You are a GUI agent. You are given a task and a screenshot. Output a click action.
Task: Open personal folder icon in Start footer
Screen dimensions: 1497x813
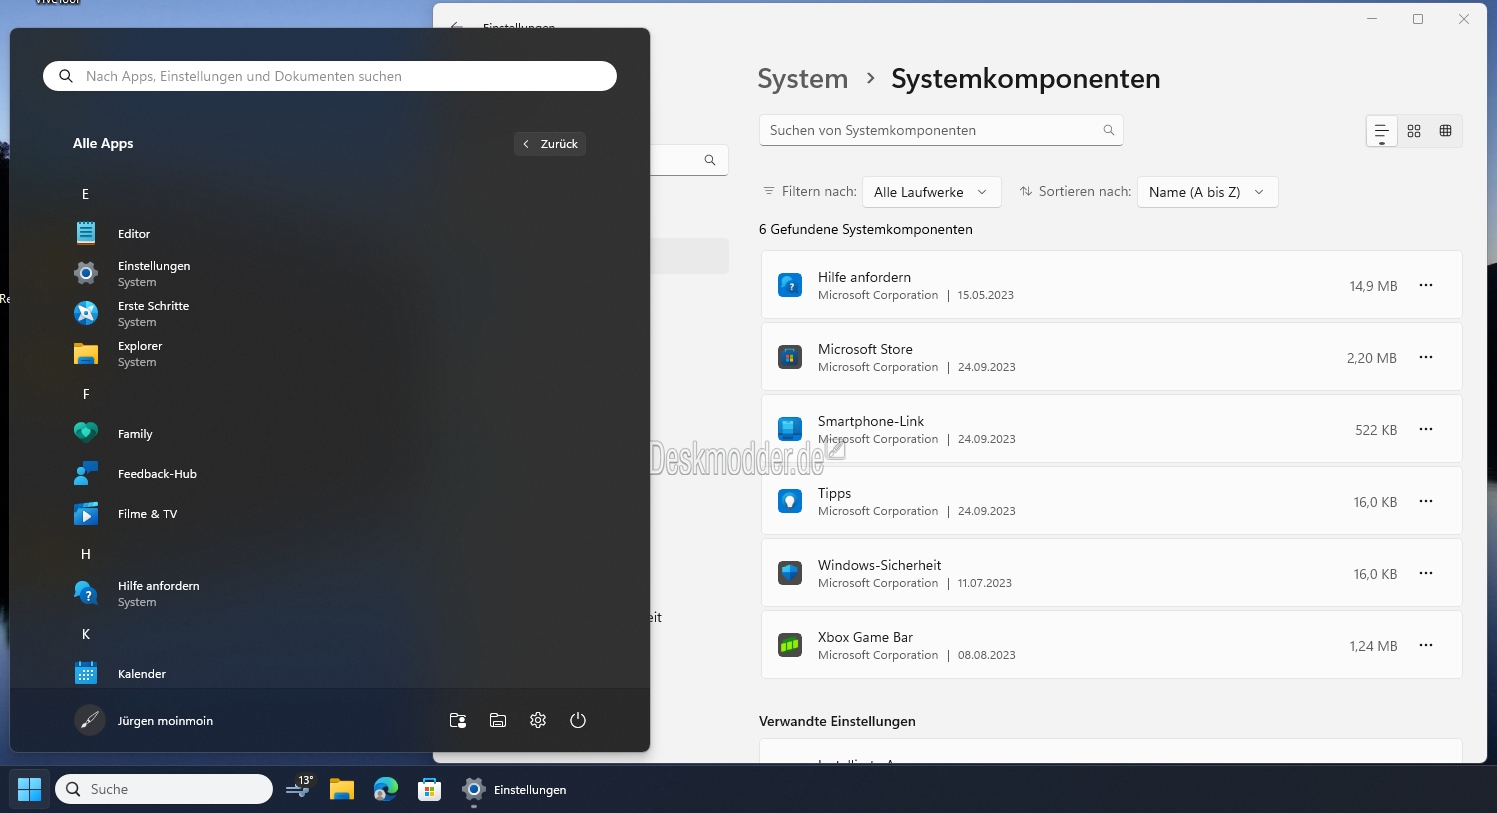coord(458,720)
